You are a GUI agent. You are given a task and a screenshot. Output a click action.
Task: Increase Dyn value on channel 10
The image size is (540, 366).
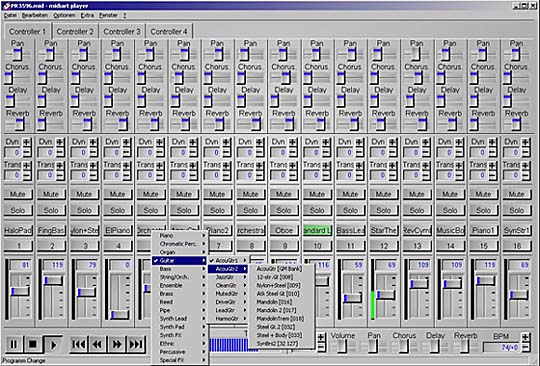pos(326,142)
